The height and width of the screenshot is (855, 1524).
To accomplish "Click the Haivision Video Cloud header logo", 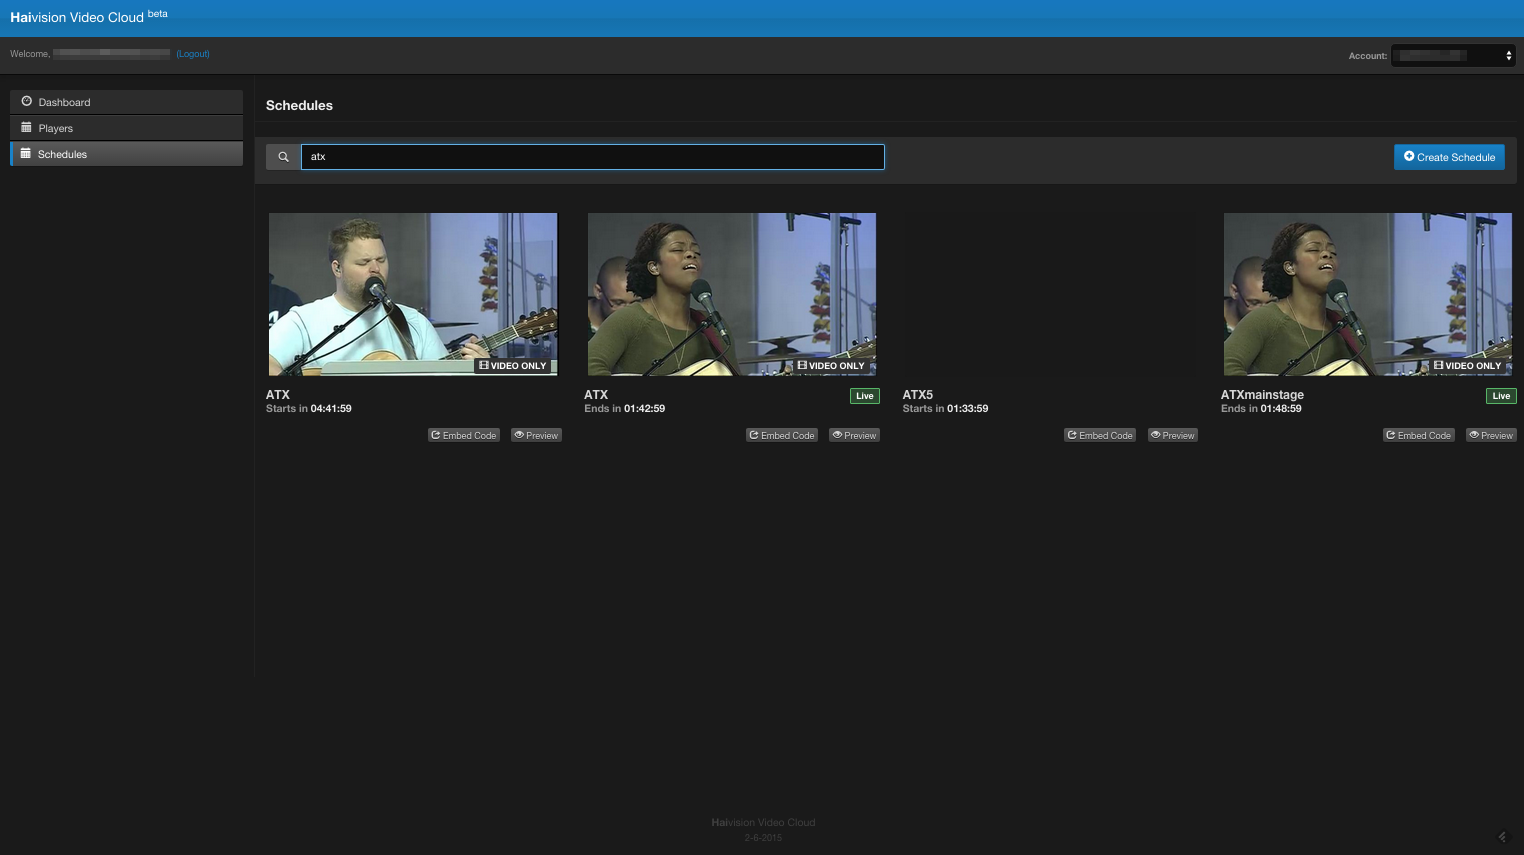I will 89,17.
